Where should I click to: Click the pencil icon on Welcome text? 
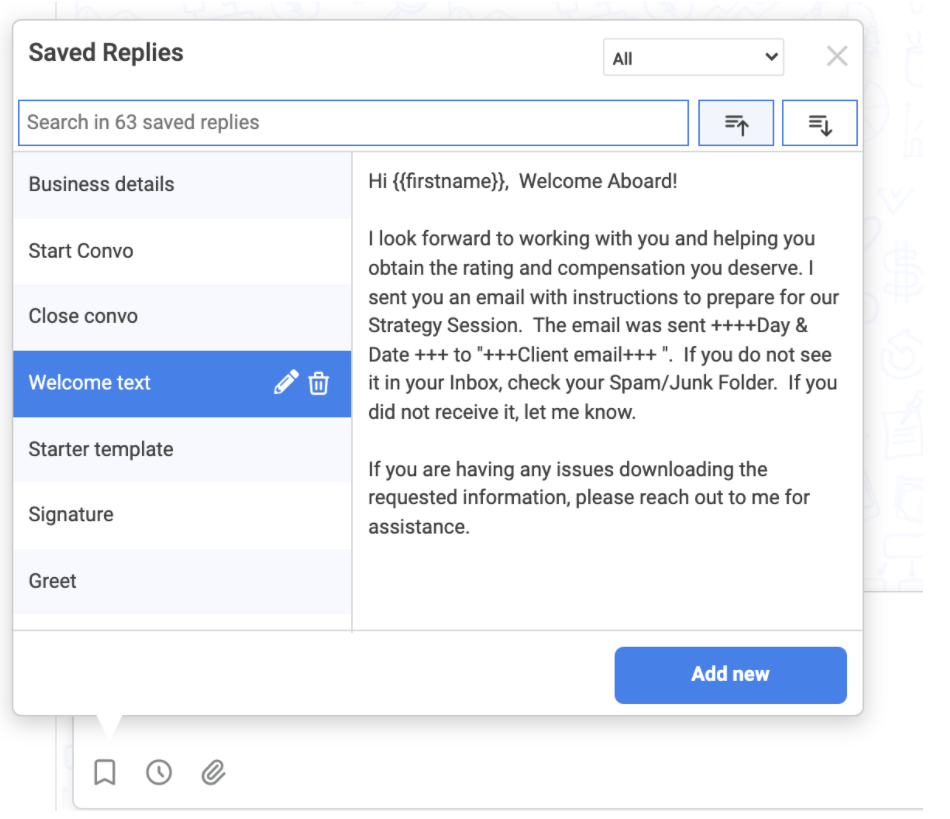tap(286, 382)
